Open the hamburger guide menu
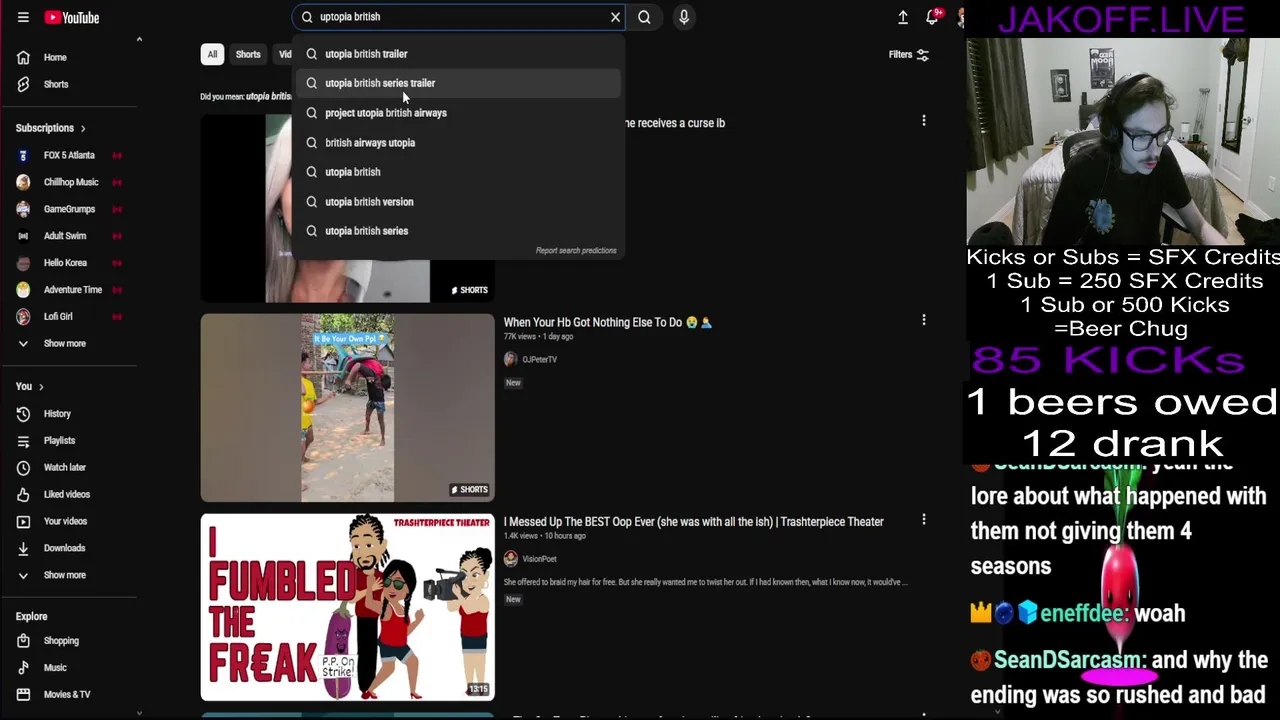This screenshot has height=720, width=1280. coord(23,17)
